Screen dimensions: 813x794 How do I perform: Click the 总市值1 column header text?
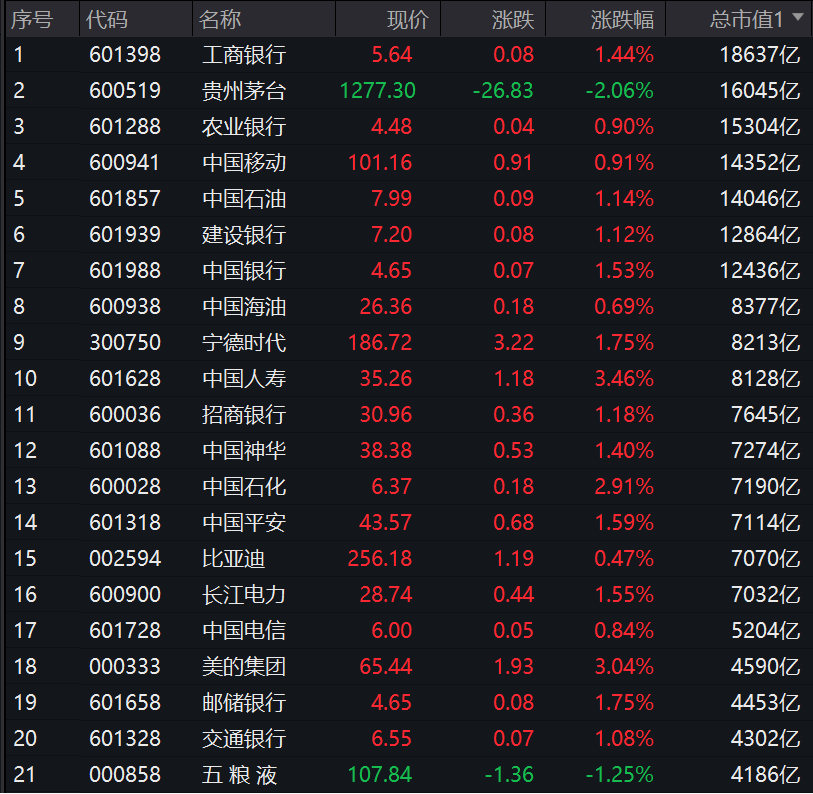pos(746,20)
